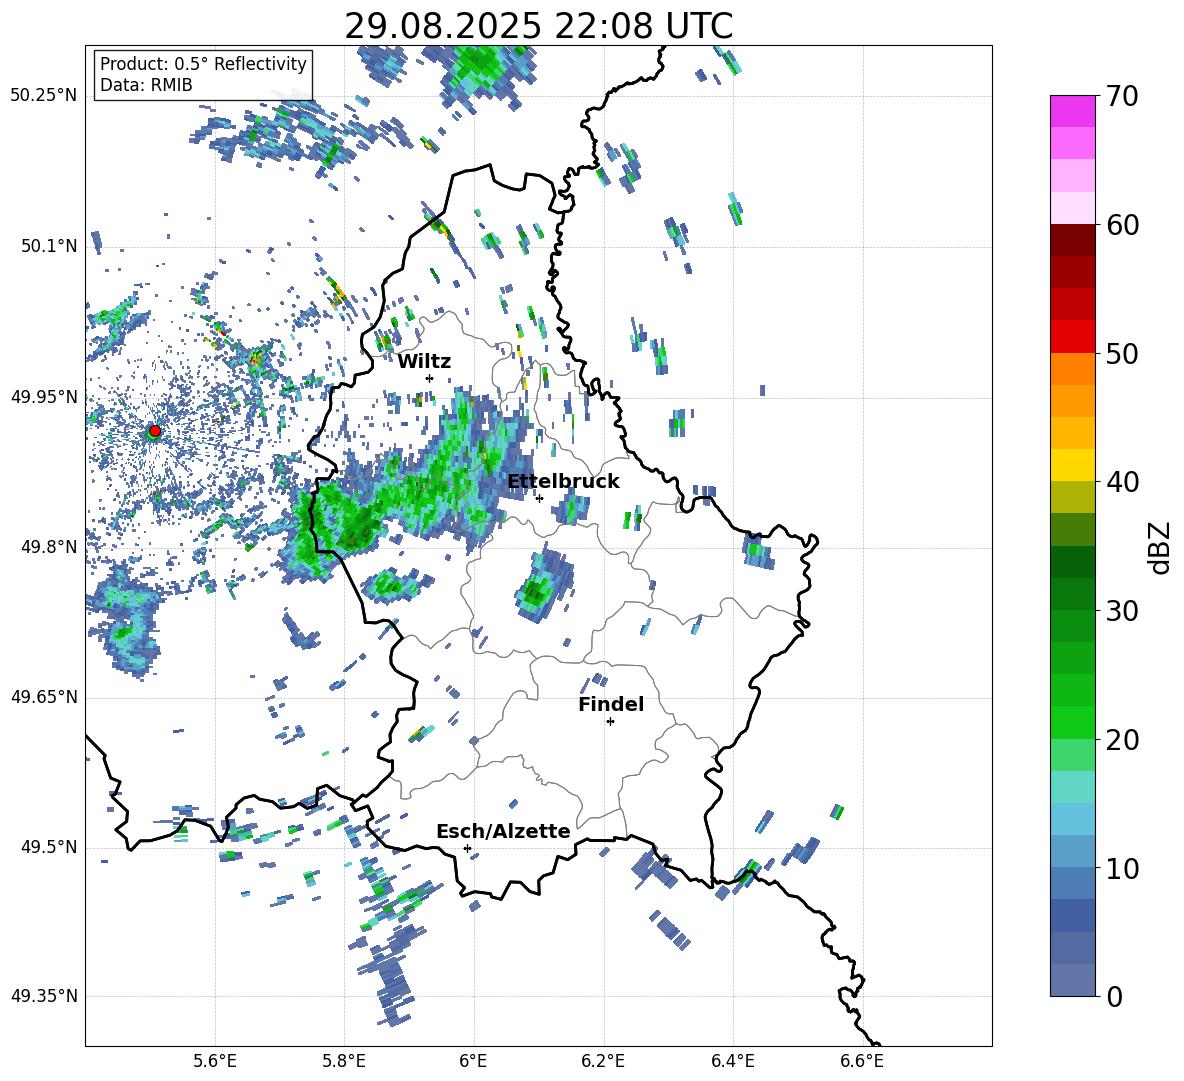Viewport: 1184px width, 1081px height.
Task: Click the dark red colorbar segment below 60
Action: 1072,241
